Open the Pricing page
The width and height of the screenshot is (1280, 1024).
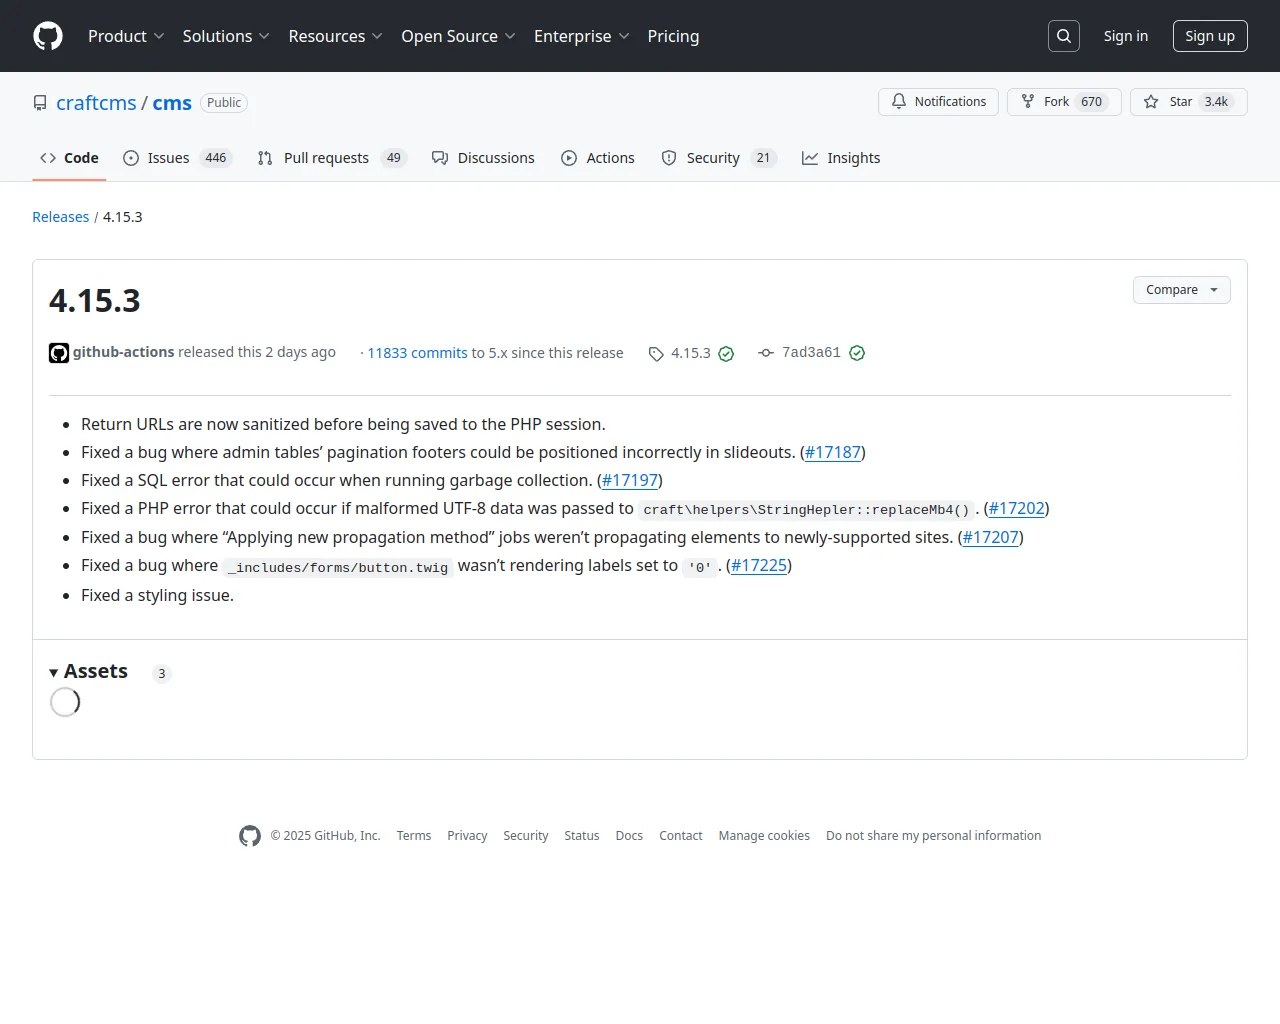tap(673, 36)
